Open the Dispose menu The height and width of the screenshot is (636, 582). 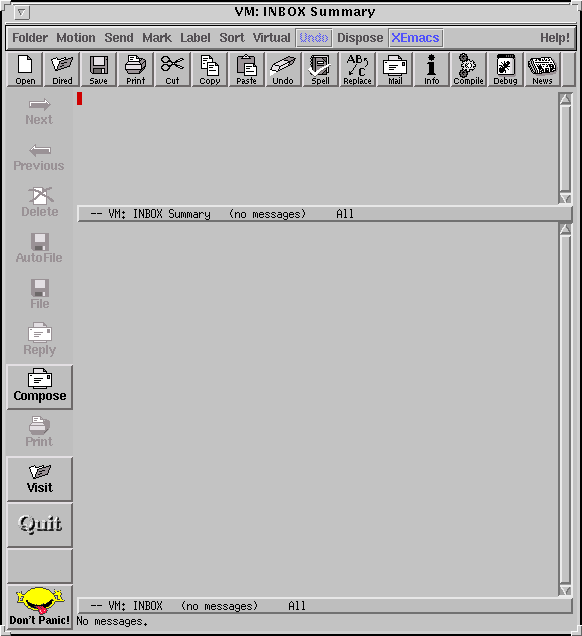coord(360,38)
